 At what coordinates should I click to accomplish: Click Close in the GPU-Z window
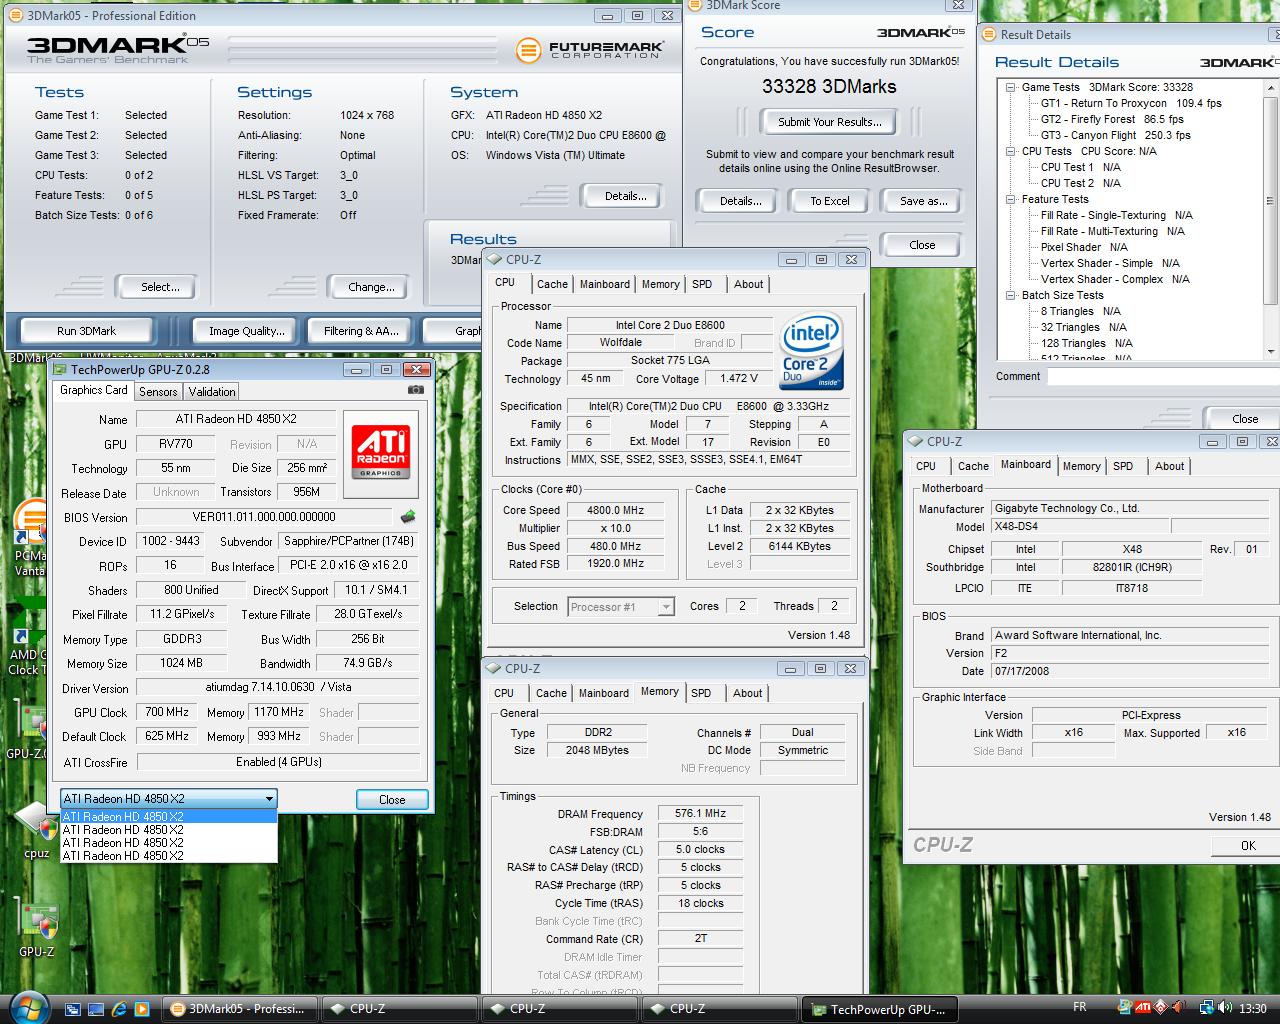392,800
